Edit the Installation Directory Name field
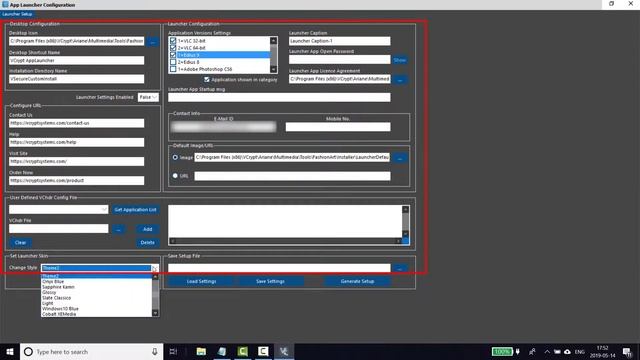 pyautogui.click(x=76, y=79)
